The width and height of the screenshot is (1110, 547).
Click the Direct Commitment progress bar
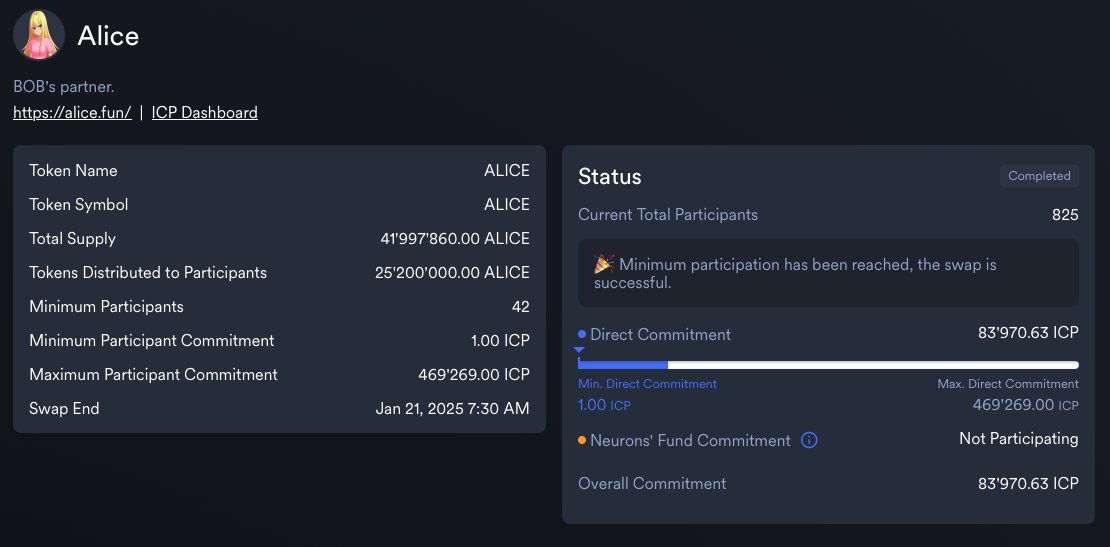(x=828, y=365)
